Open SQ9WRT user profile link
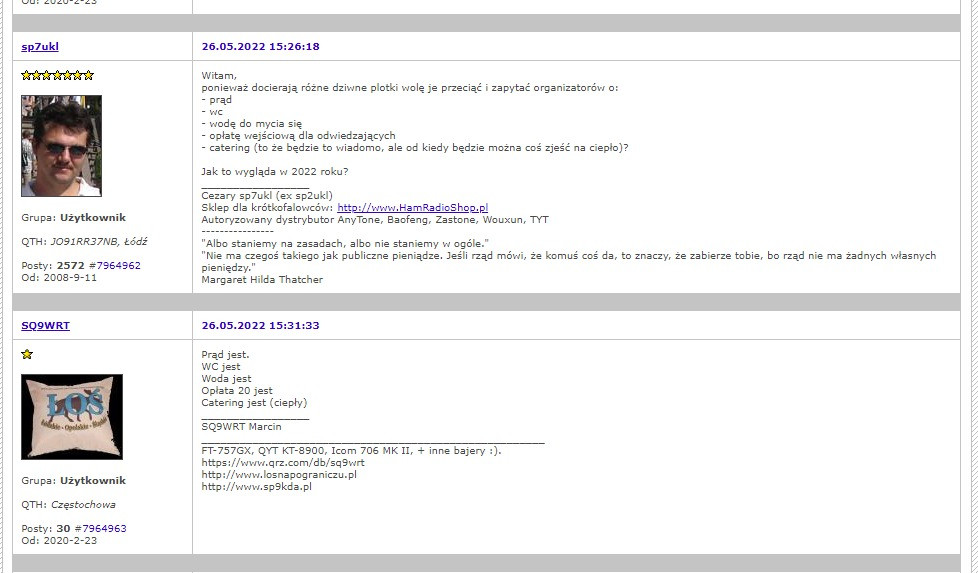The height and width of the screenshot is (573, 978). [x=46, y=325]
